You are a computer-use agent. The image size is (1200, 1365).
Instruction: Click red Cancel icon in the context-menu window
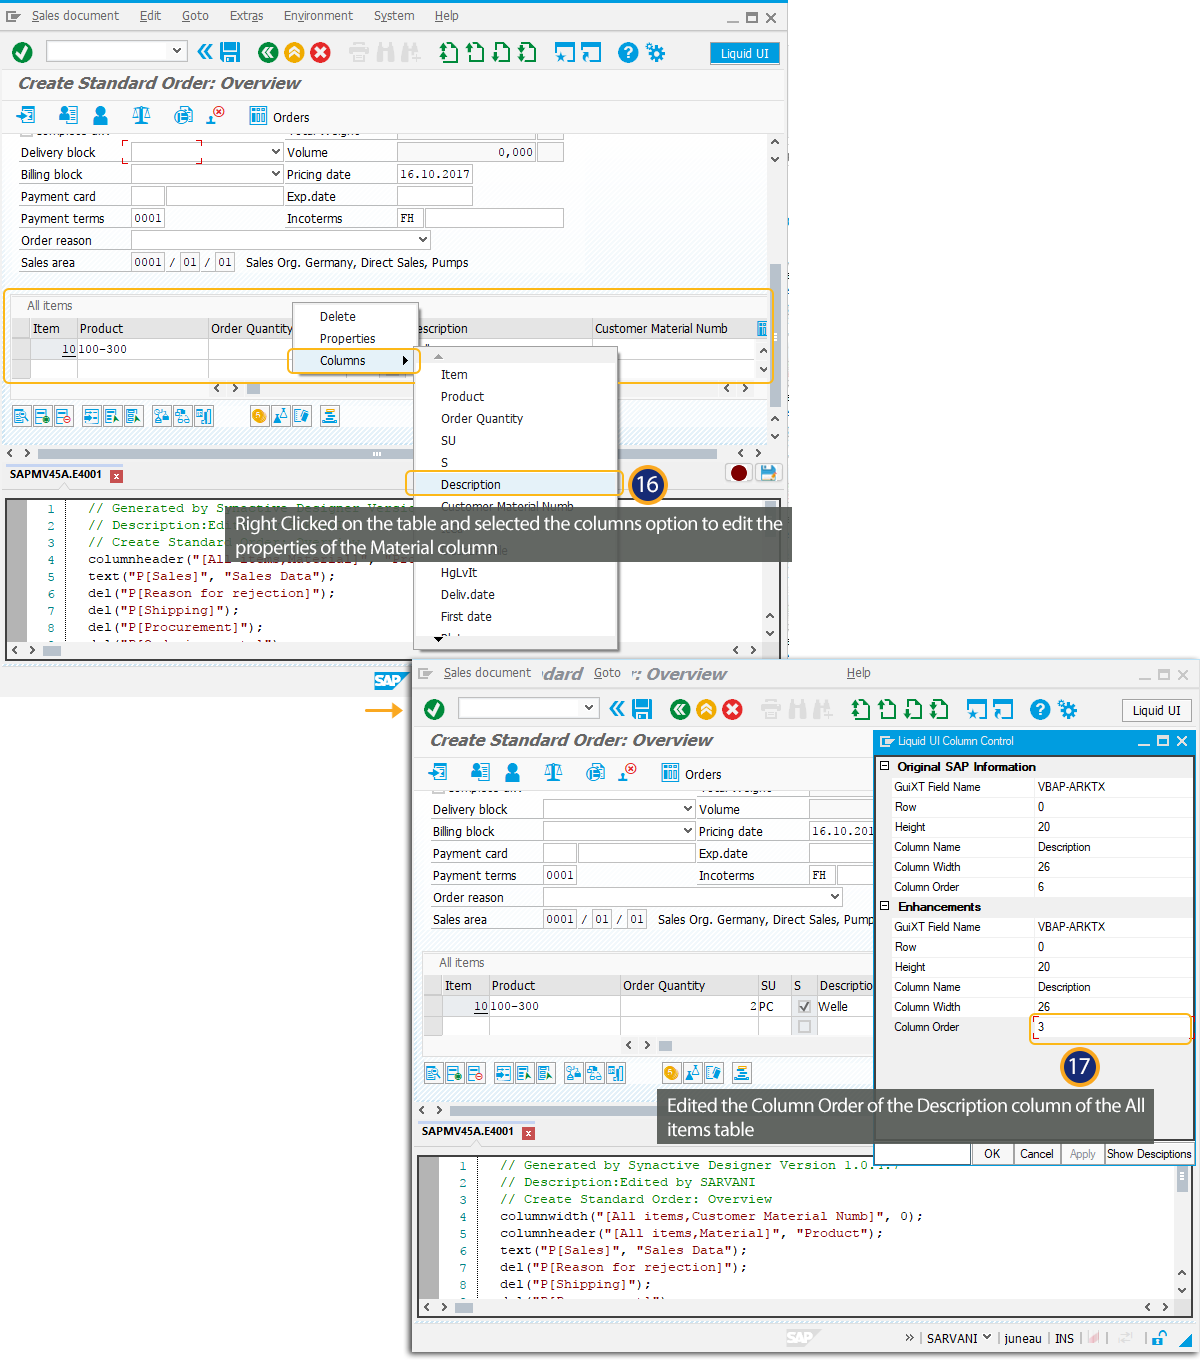click(x=320, y=52)
